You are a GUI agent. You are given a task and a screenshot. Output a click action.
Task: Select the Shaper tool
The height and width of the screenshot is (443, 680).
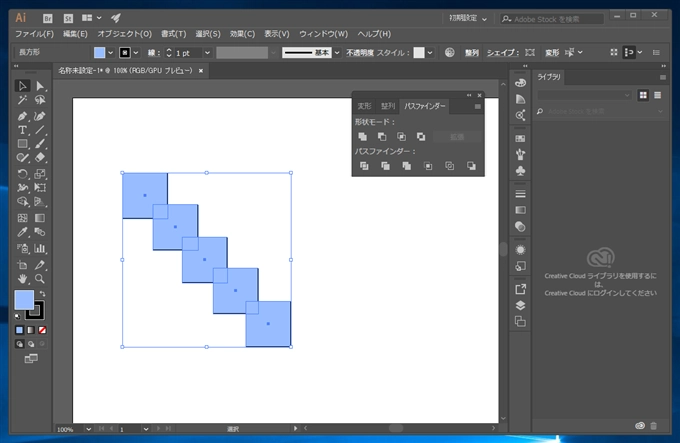pos(23,158)
